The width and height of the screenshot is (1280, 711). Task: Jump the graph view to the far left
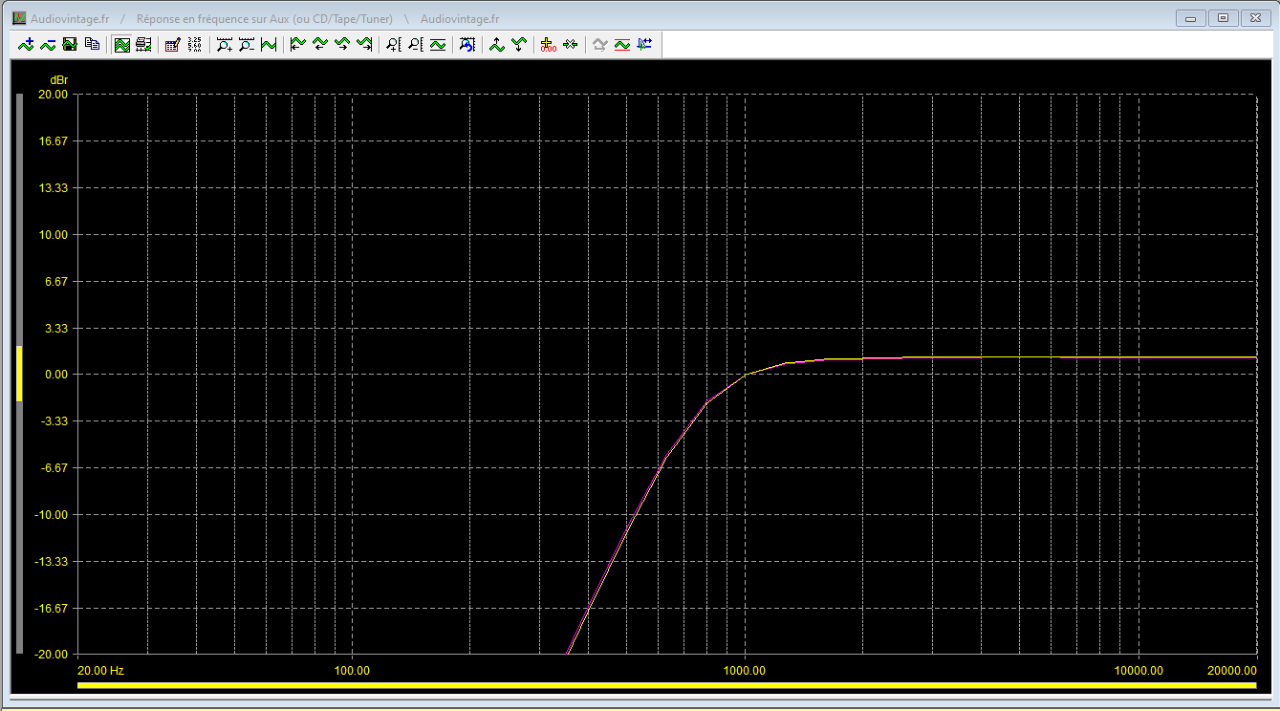pyautogui.click(x=296, y=44)
